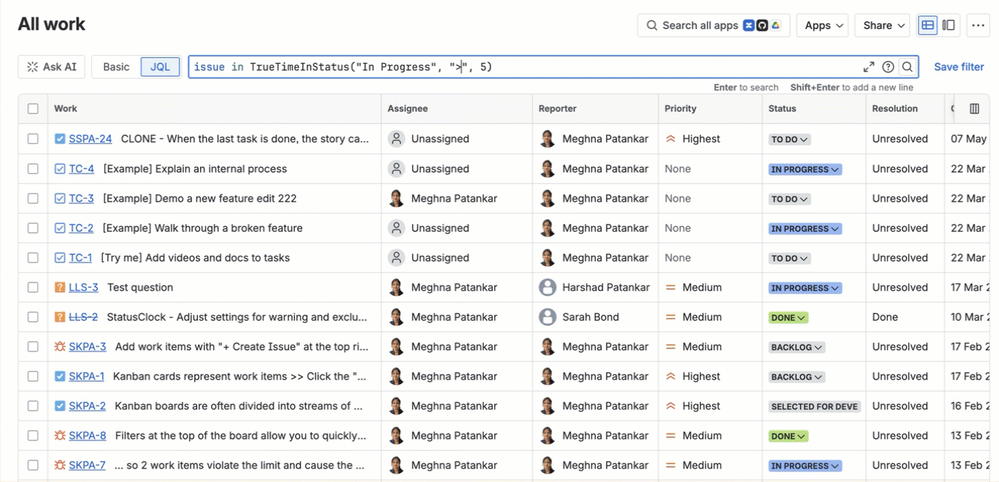Screen dimensions: 999x482
Task: Tick the select-all header checkbox
Action: 33,109
